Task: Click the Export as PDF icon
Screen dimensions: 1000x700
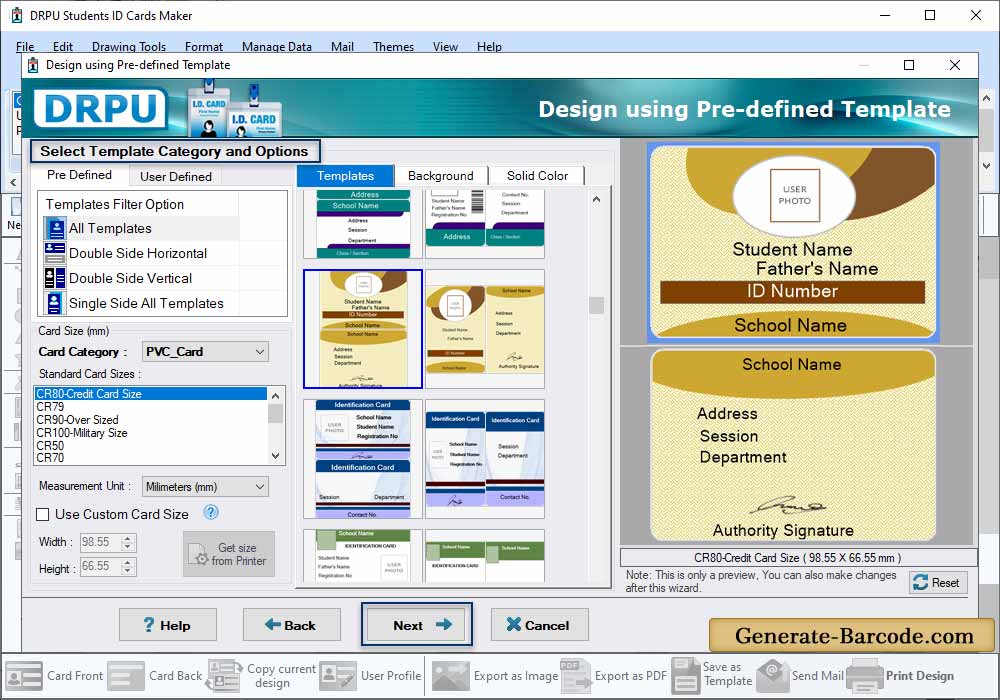Action: coord(575,676)
